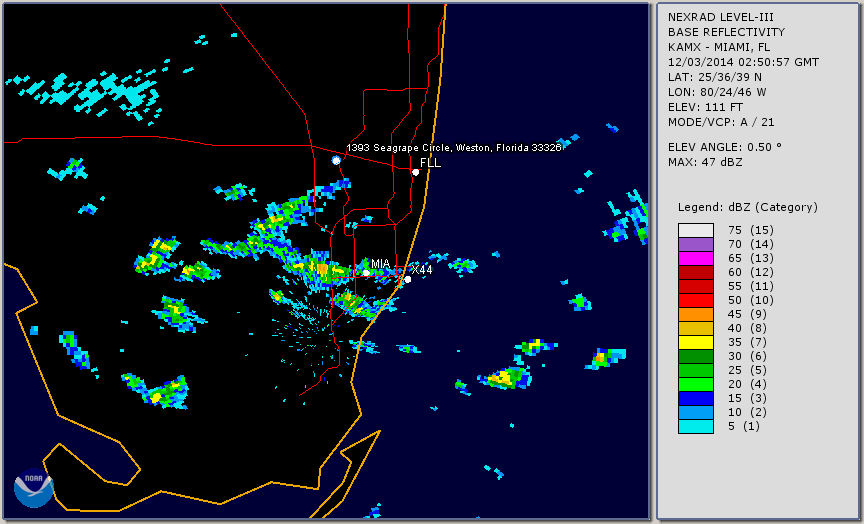Viewport: 864px width, 524px height.
Task: Click the 'Legend: dBZ (Category)' heading
Action: click(748, 207)
